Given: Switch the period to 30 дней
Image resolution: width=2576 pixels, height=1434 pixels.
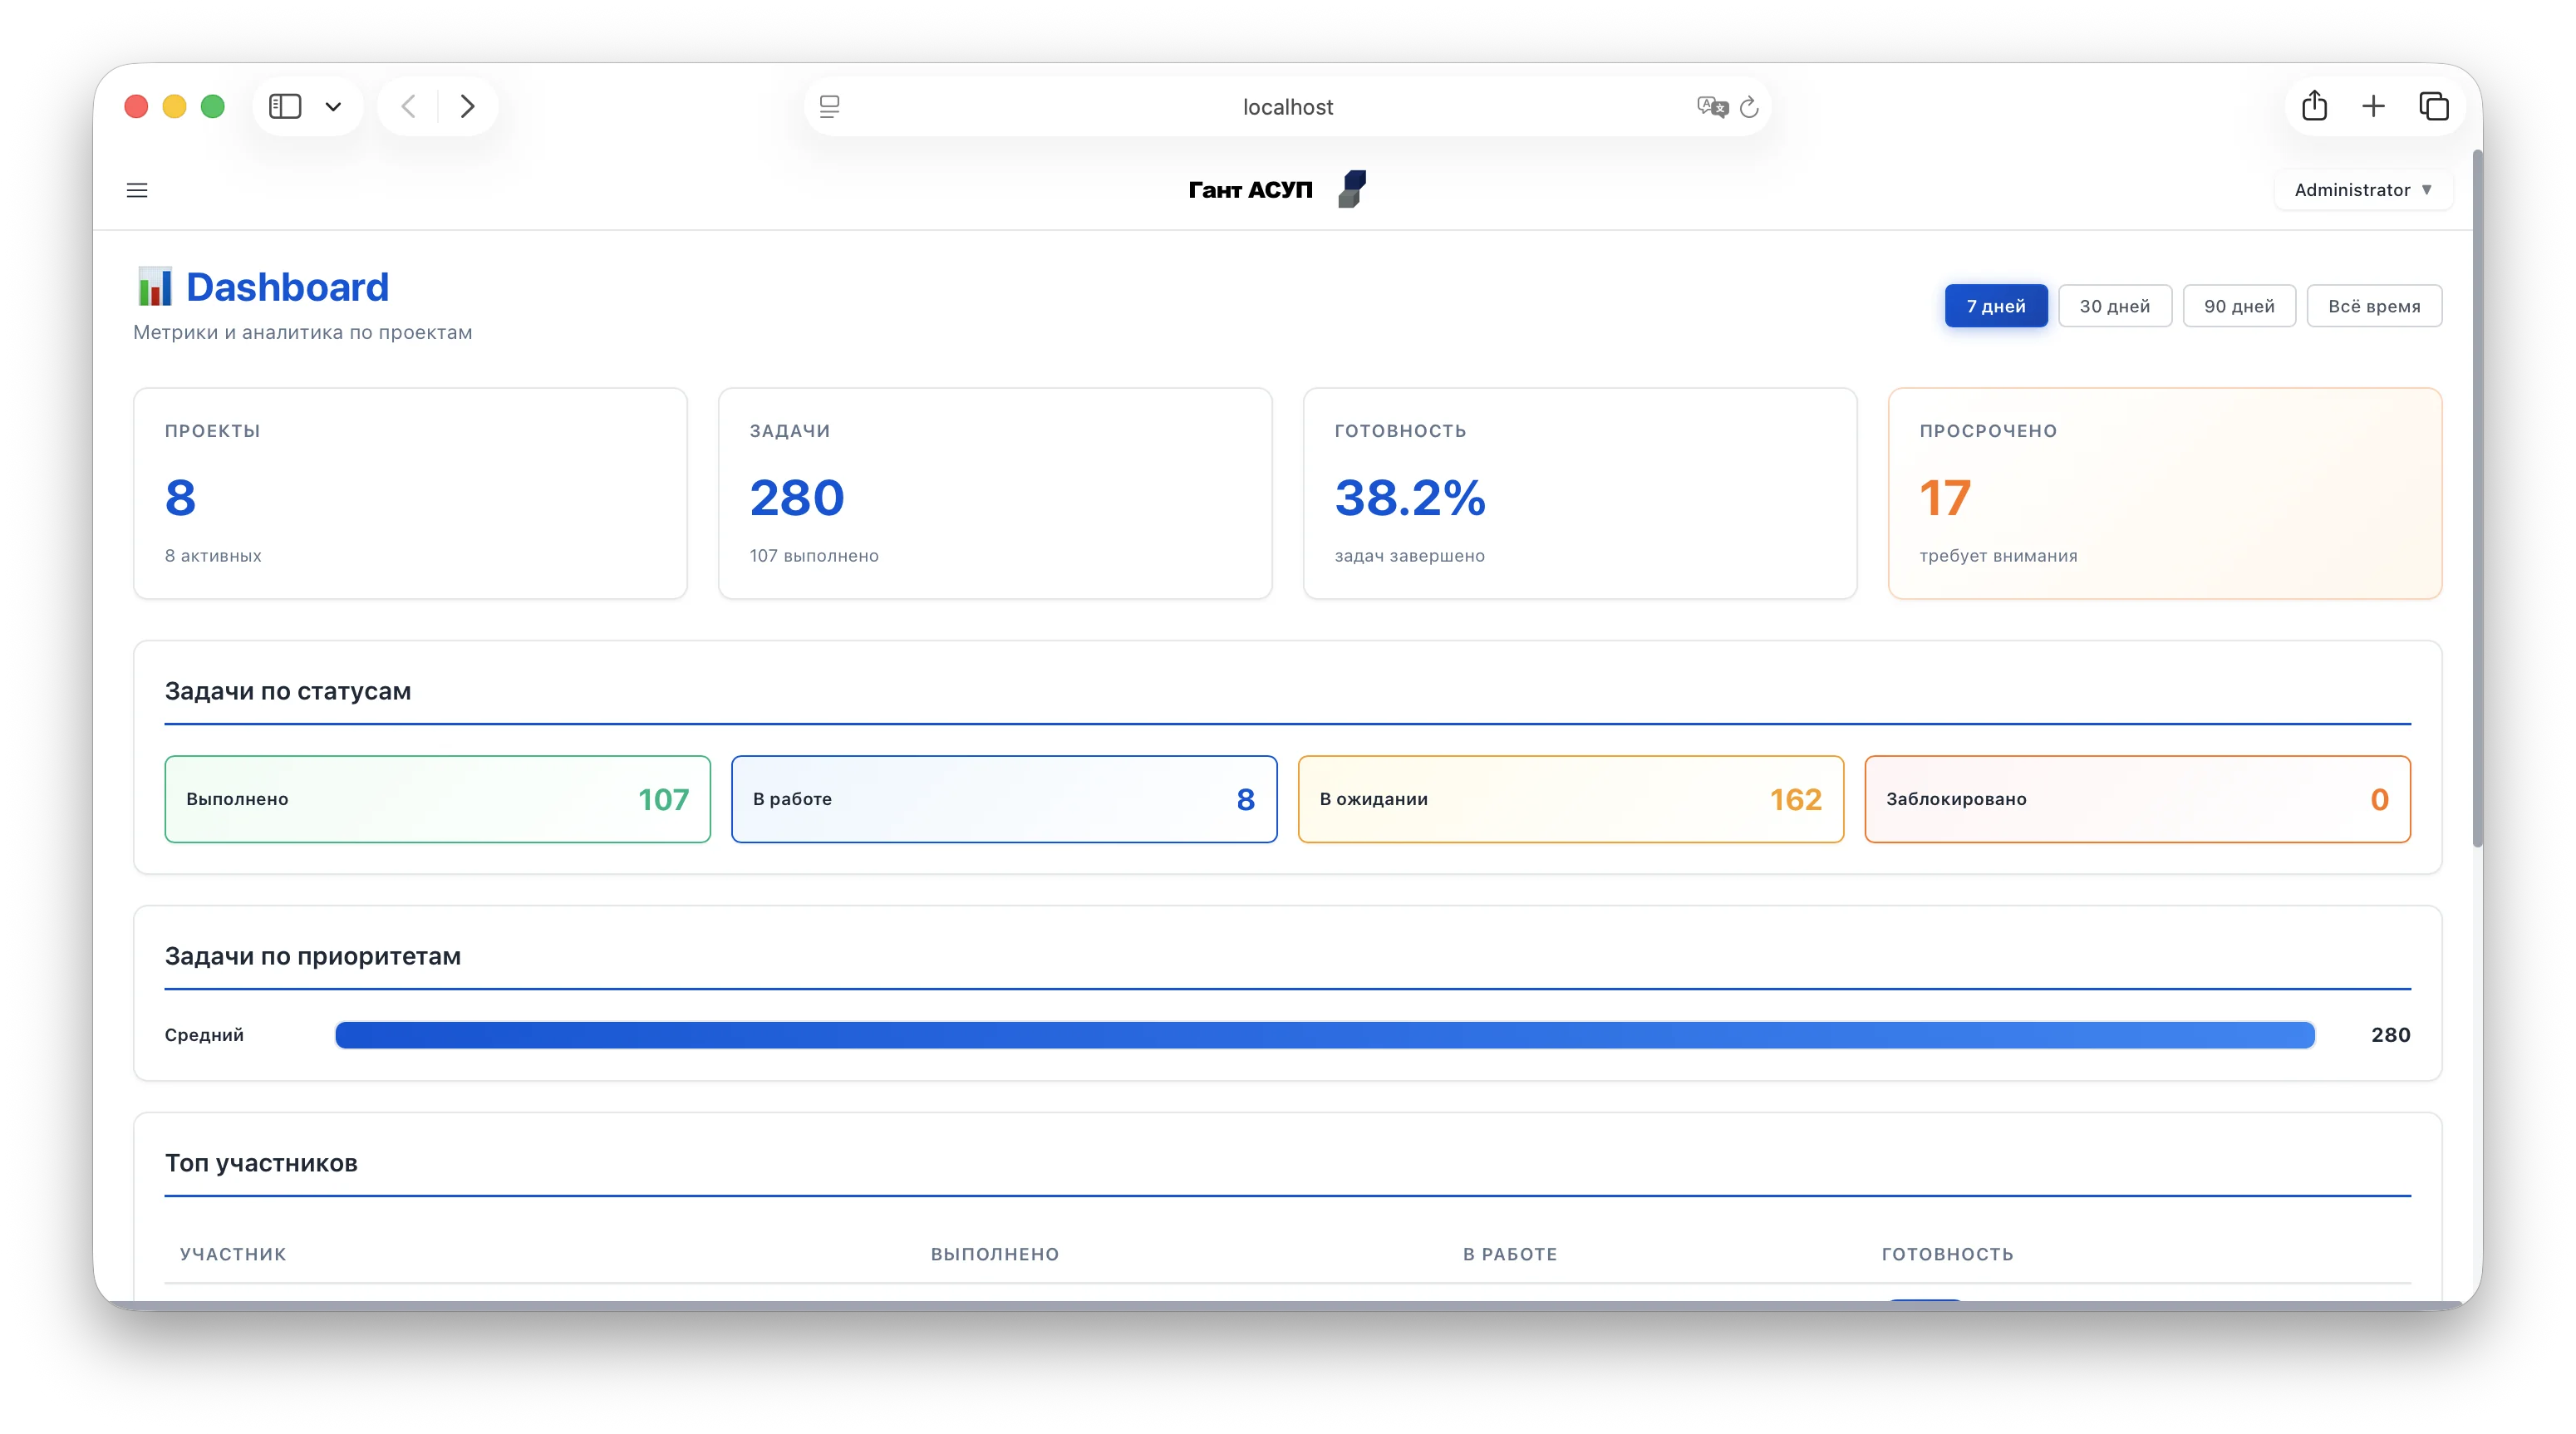Looking at the screenshot, I should click(2114, 306).
